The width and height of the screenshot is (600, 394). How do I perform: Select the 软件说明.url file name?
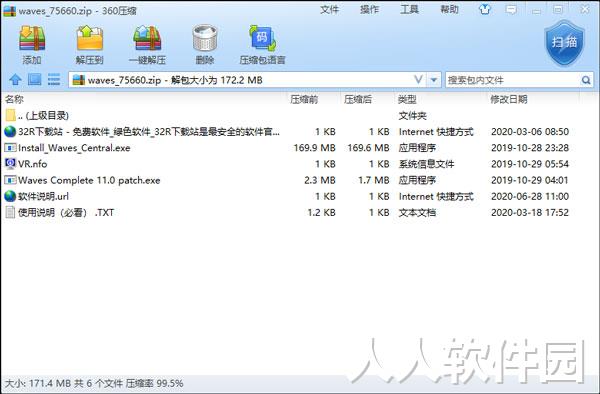click(x=43, y=197)
